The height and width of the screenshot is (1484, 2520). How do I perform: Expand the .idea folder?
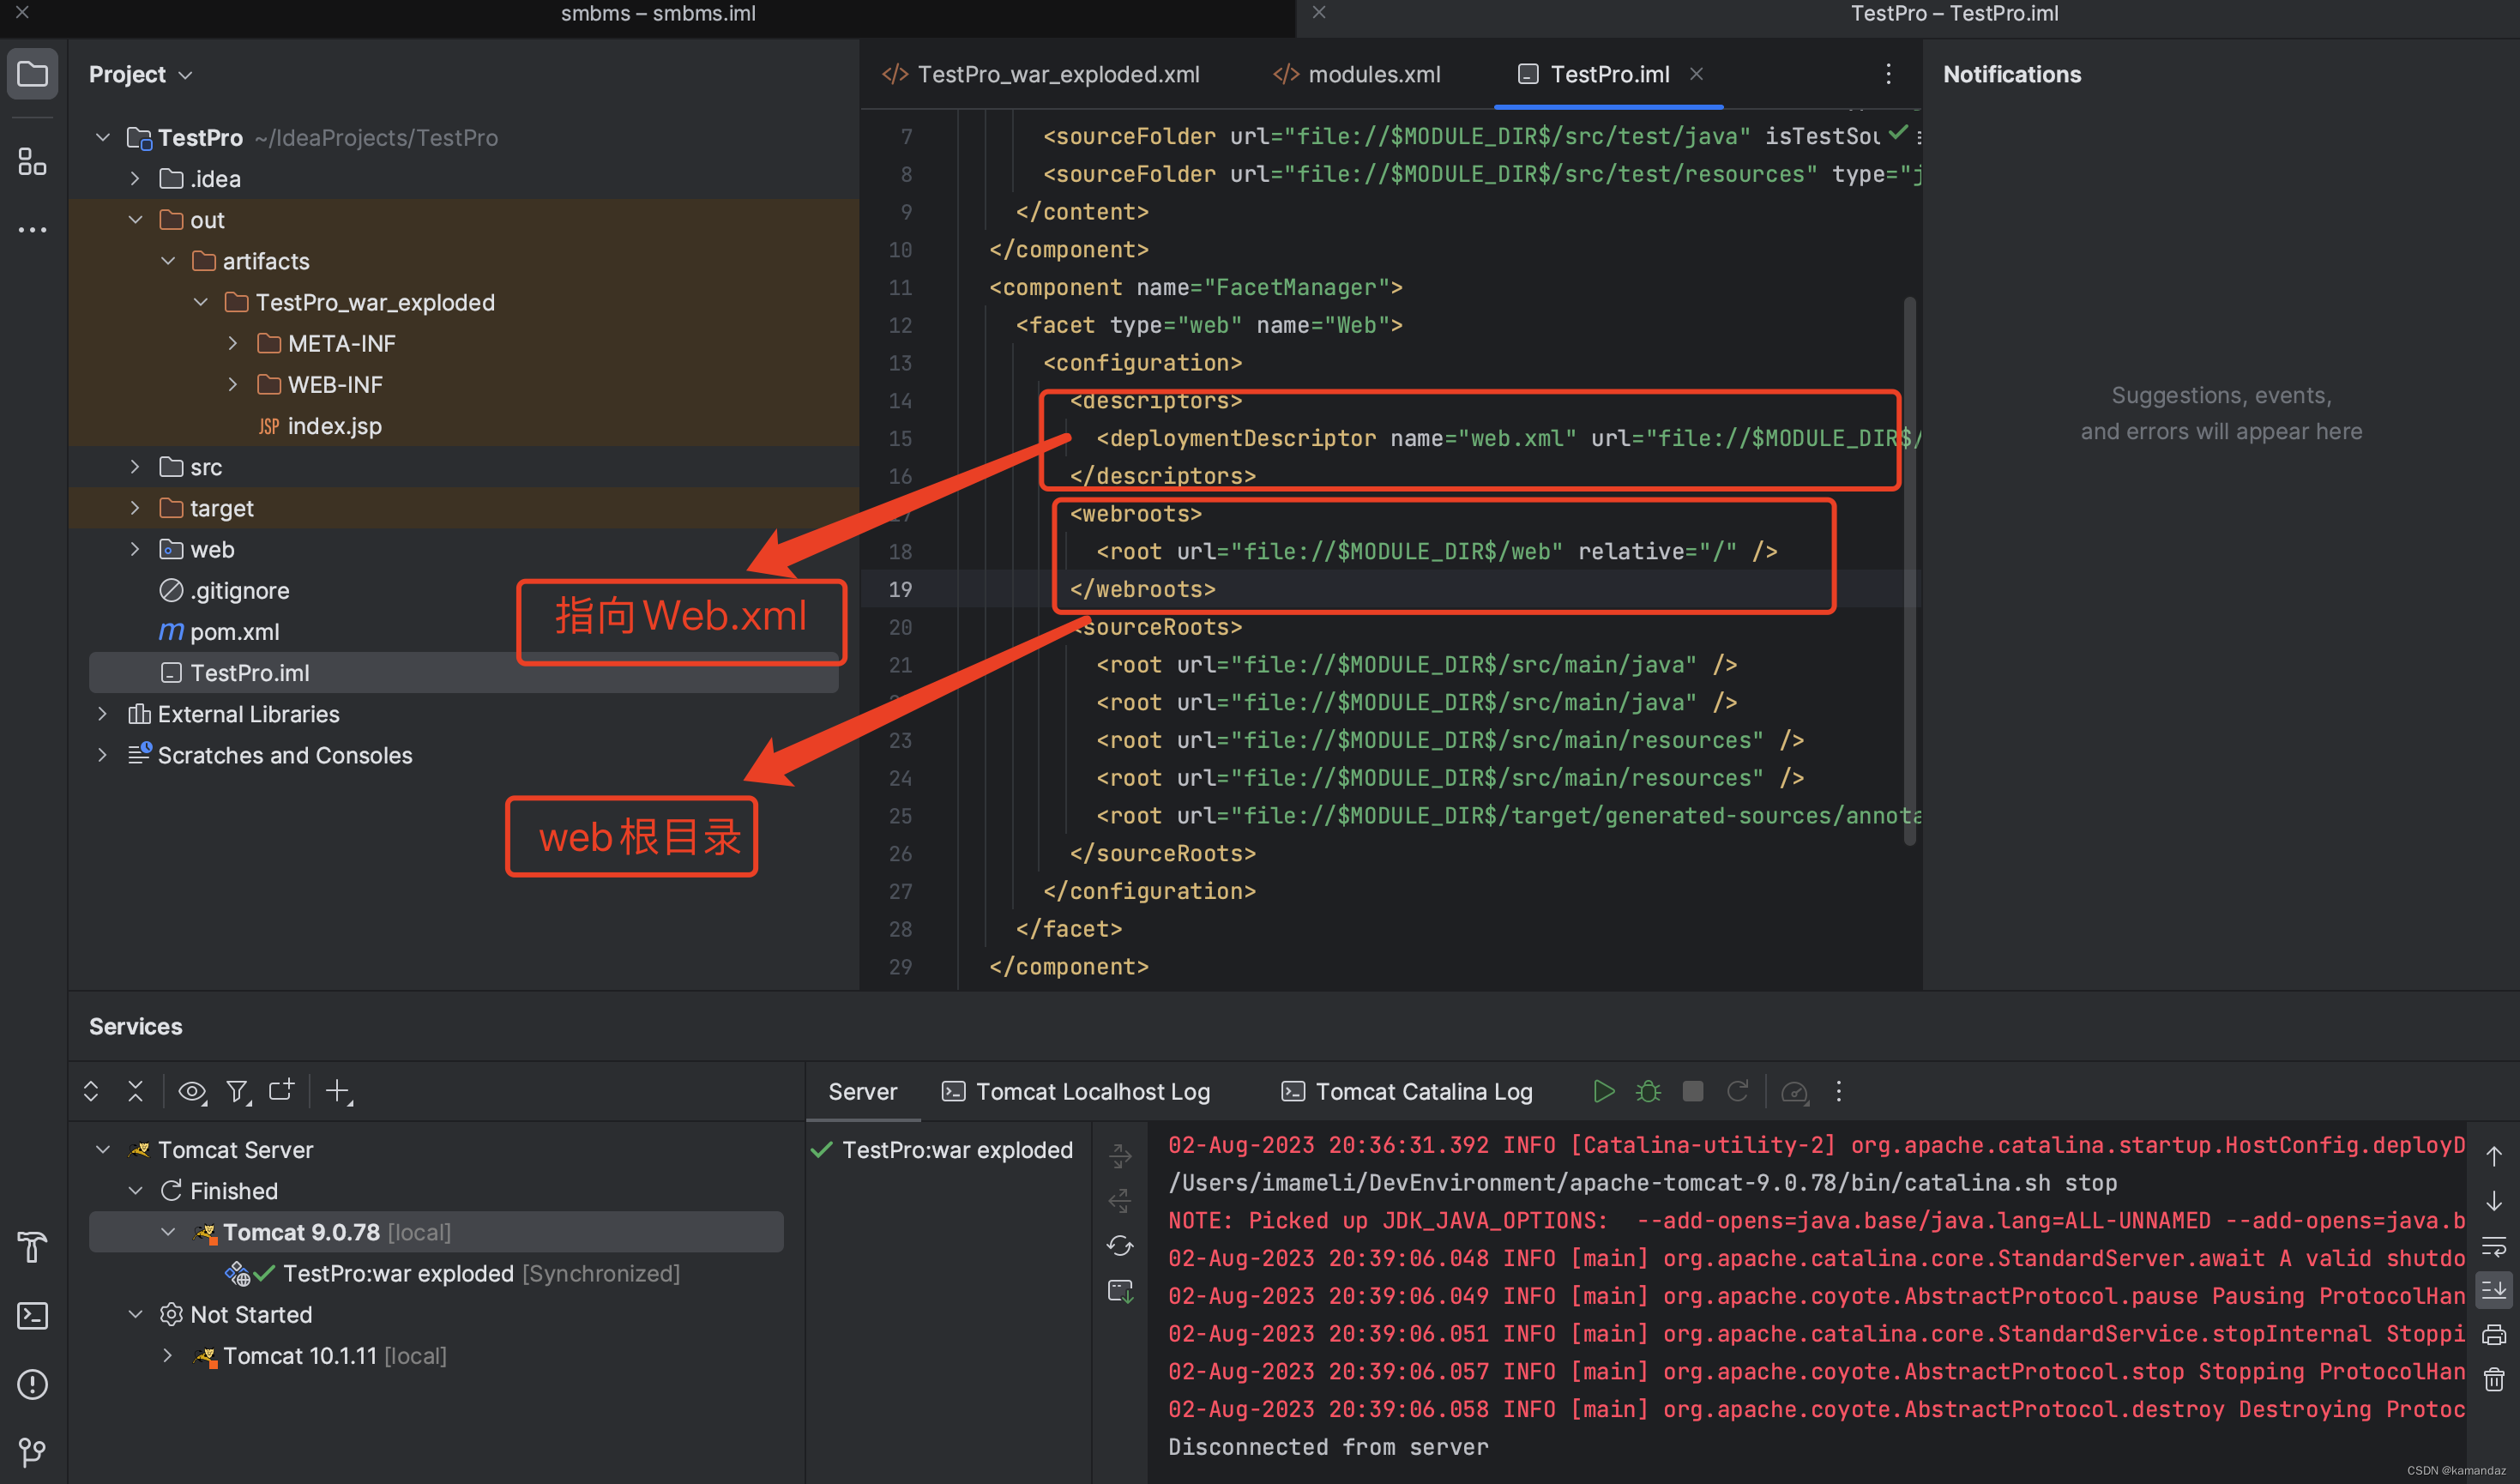click(135, 178)
